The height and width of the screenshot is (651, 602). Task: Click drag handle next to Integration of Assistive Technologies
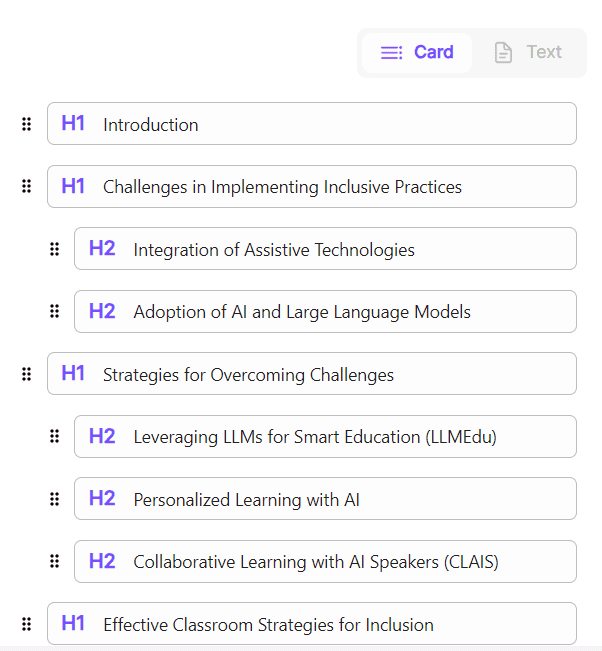click(55, 249)
